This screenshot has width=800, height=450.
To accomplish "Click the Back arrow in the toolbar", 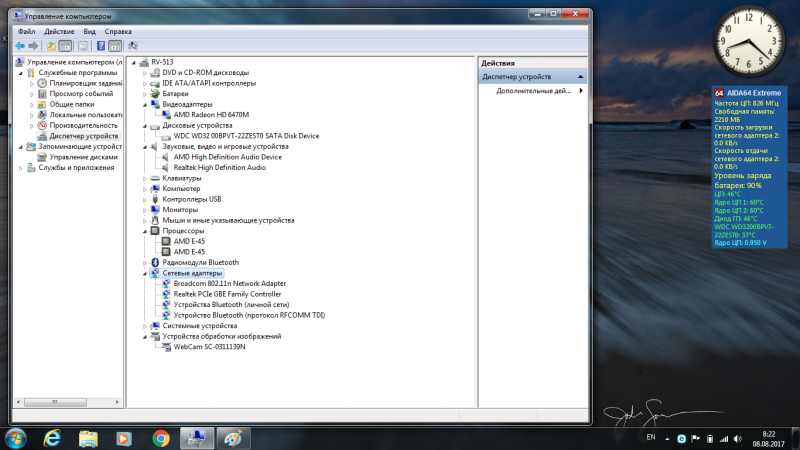I will tap(20, 46).
